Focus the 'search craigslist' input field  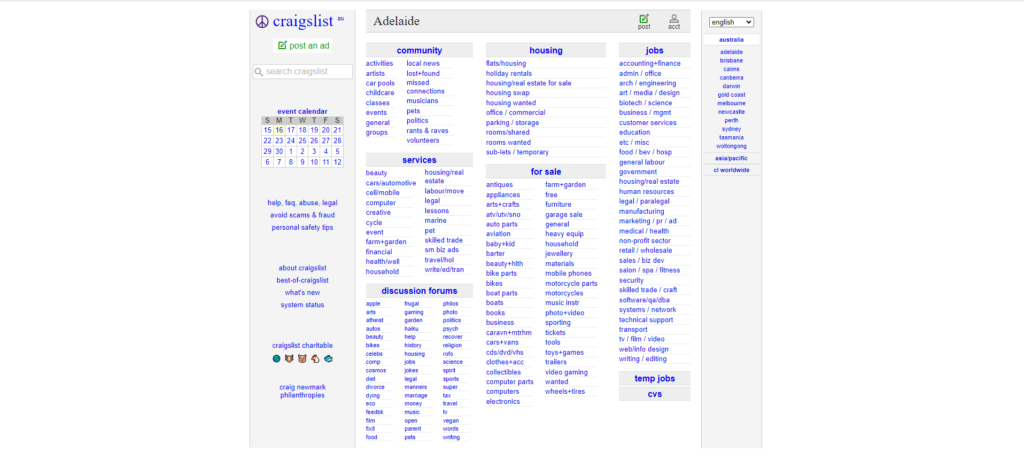click(x=303, y=71)
